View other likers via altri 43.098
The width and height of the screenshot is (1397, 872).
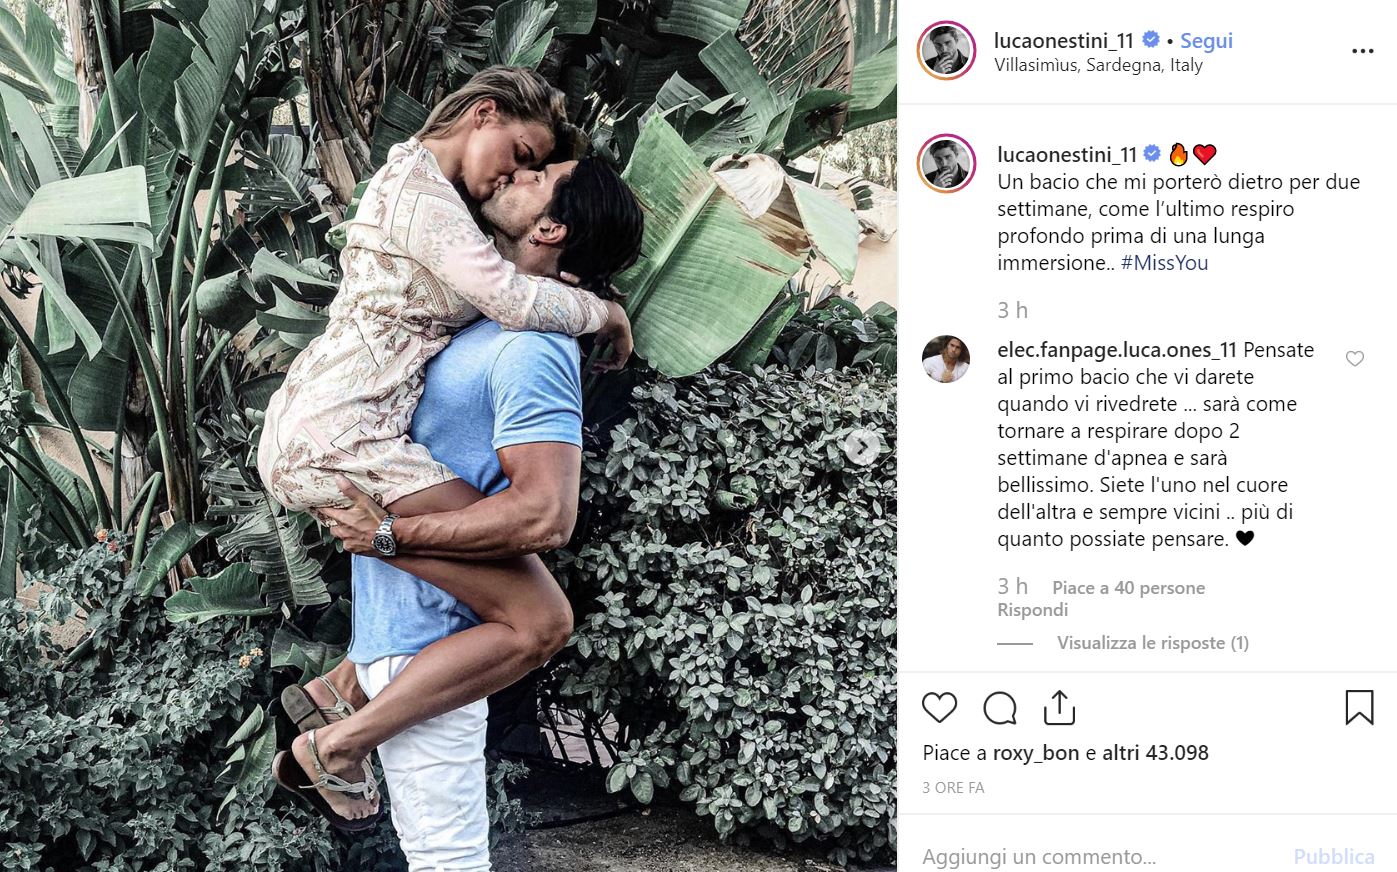coord(1155,753)
